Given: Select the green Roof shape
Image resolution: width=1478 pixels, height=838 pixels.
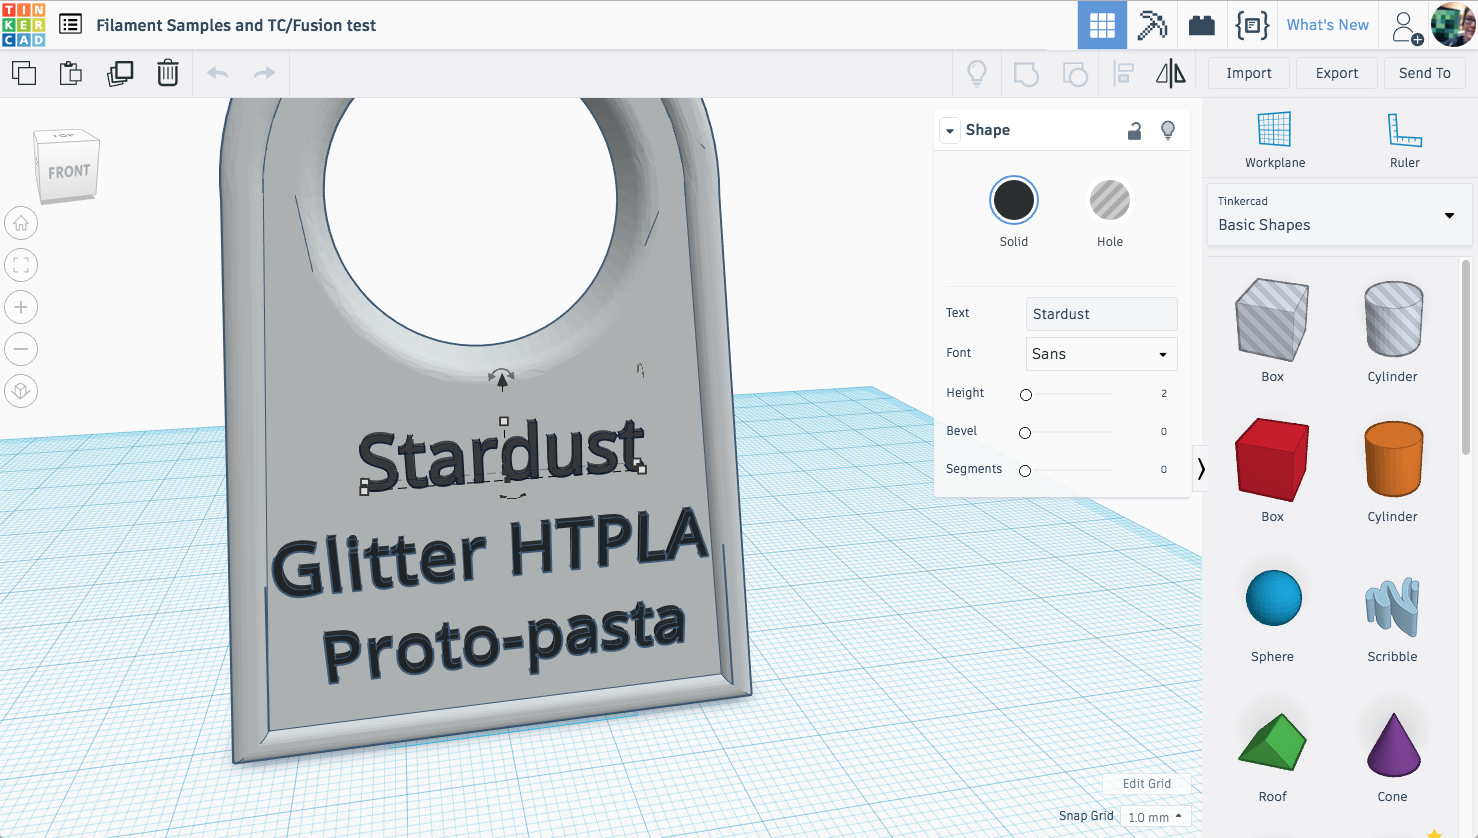Looking at the screenshot, I should 1272,742.
